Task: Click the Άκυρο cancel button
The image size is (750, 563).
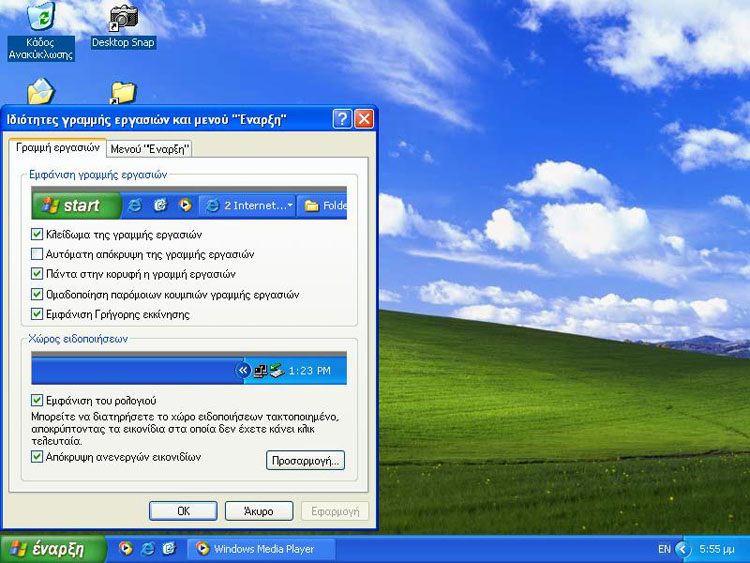Action: click(259, 511)
